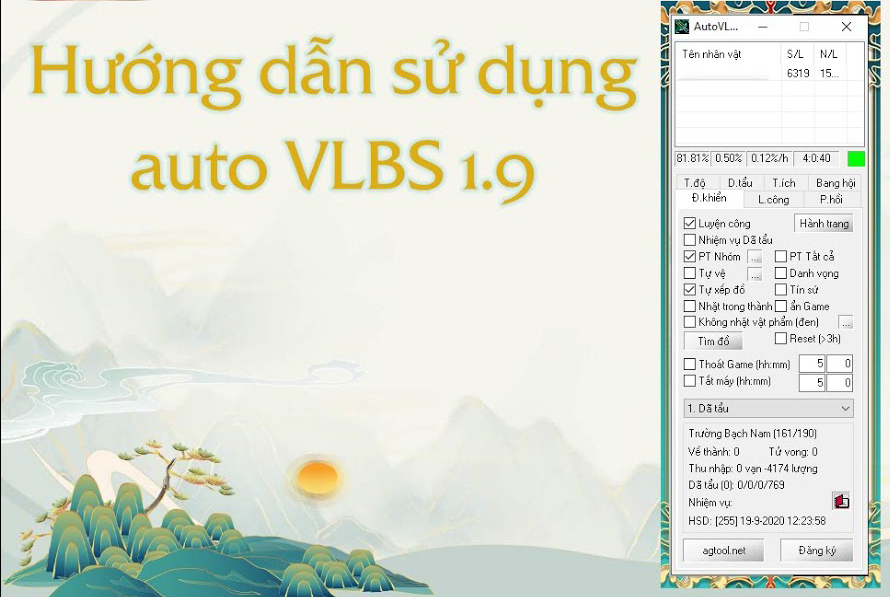
Task: Minimize the AutoVLBS window
Action: (x=761, y=27)
